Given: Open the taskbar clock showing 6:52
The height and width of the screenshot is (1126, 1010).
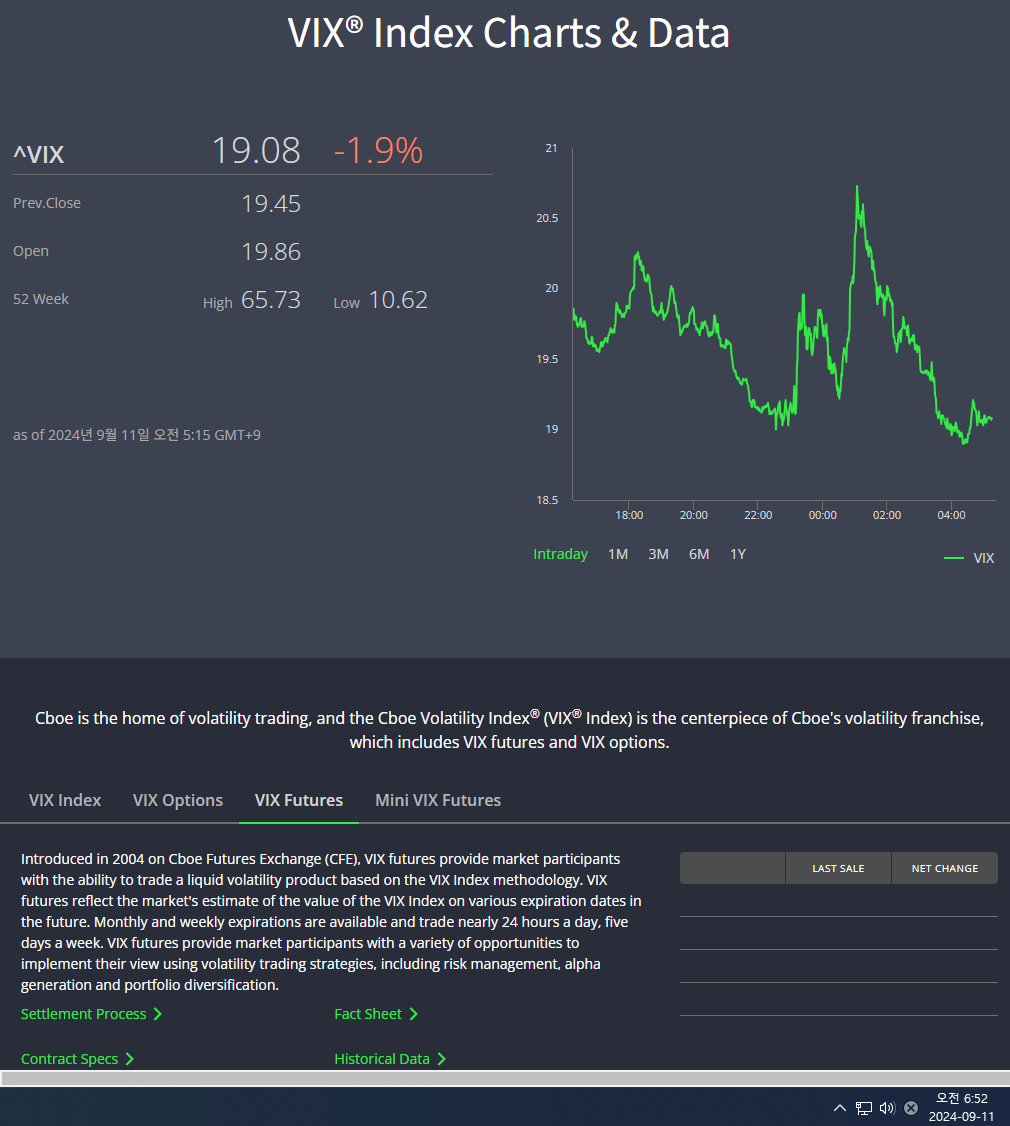Looking at the screenshot, I should 961,1107.
